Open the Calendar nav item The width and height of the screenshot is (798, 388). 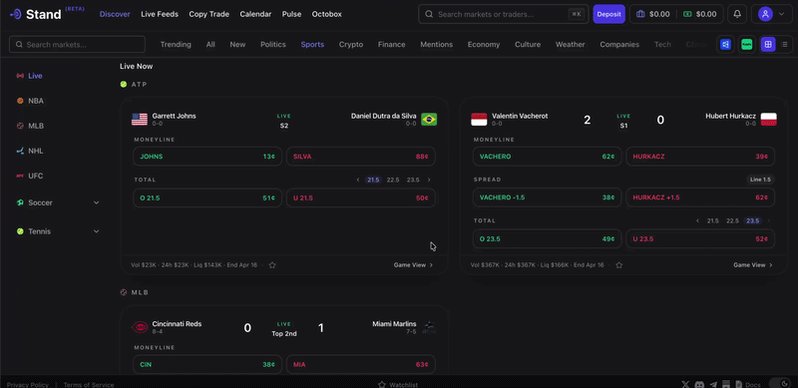255,14
